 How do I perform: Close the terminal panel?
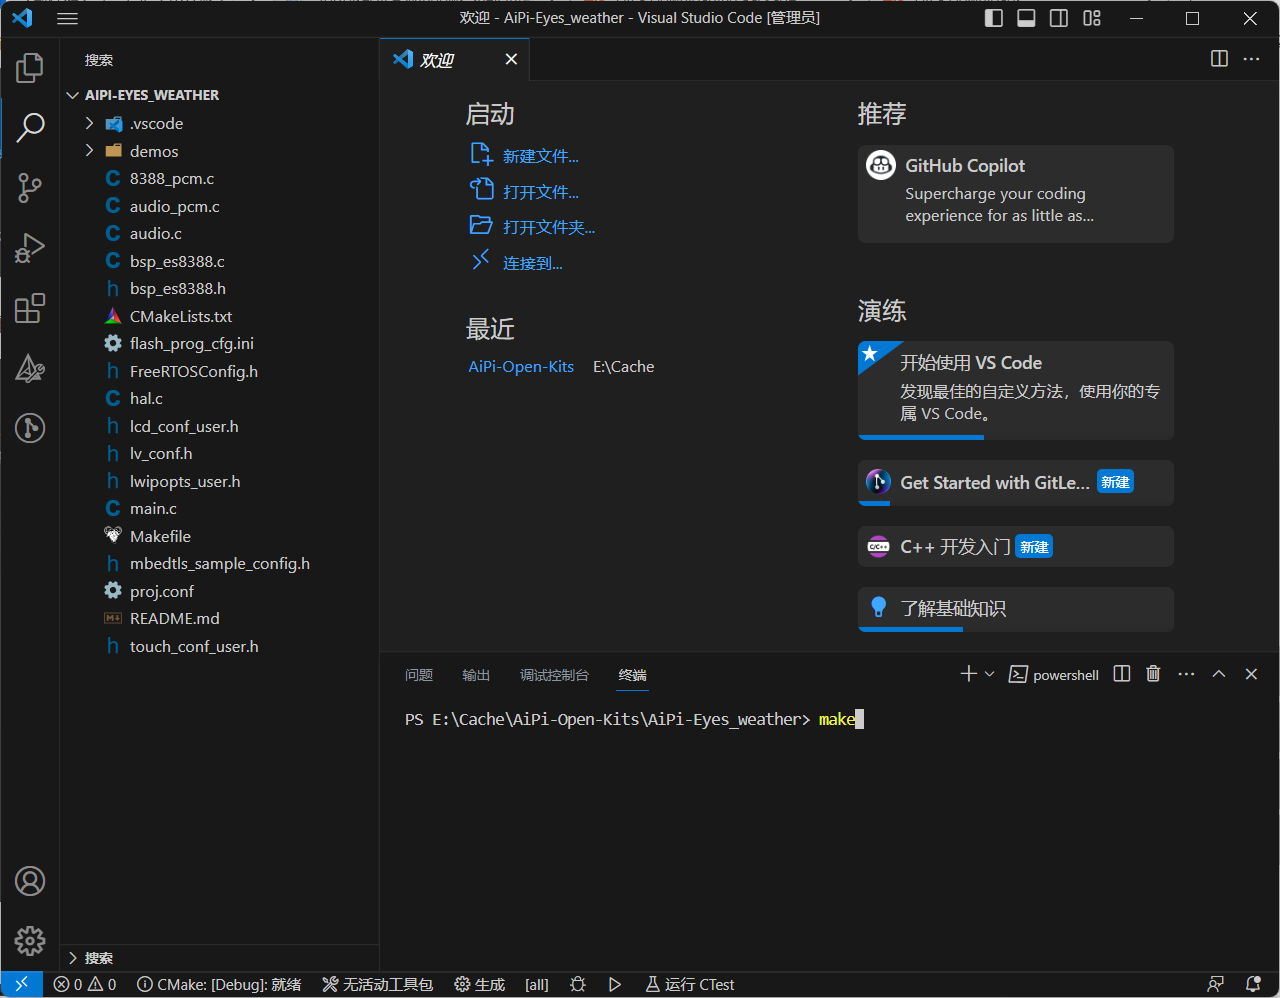tap(1251, 674)
